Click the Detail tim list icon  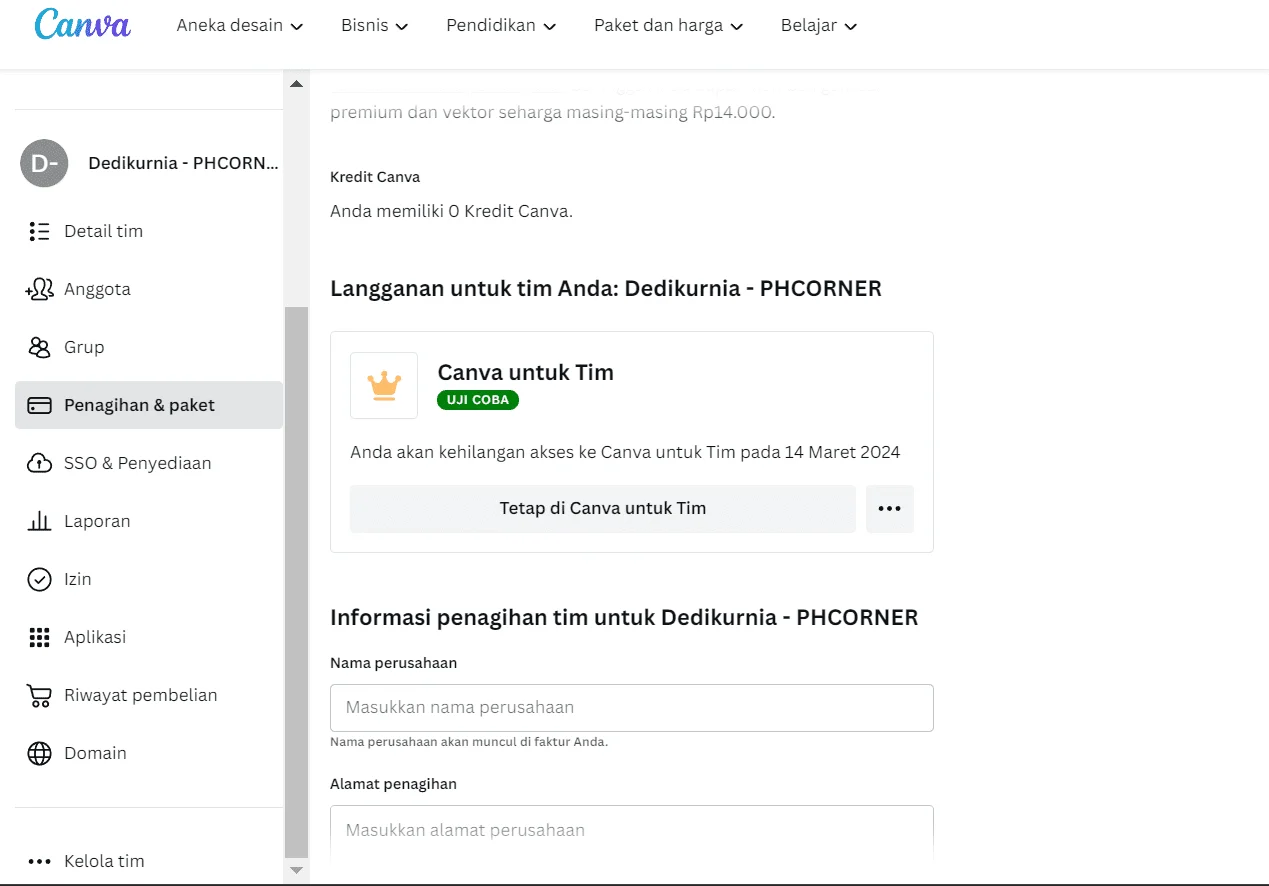pos(39,231)
